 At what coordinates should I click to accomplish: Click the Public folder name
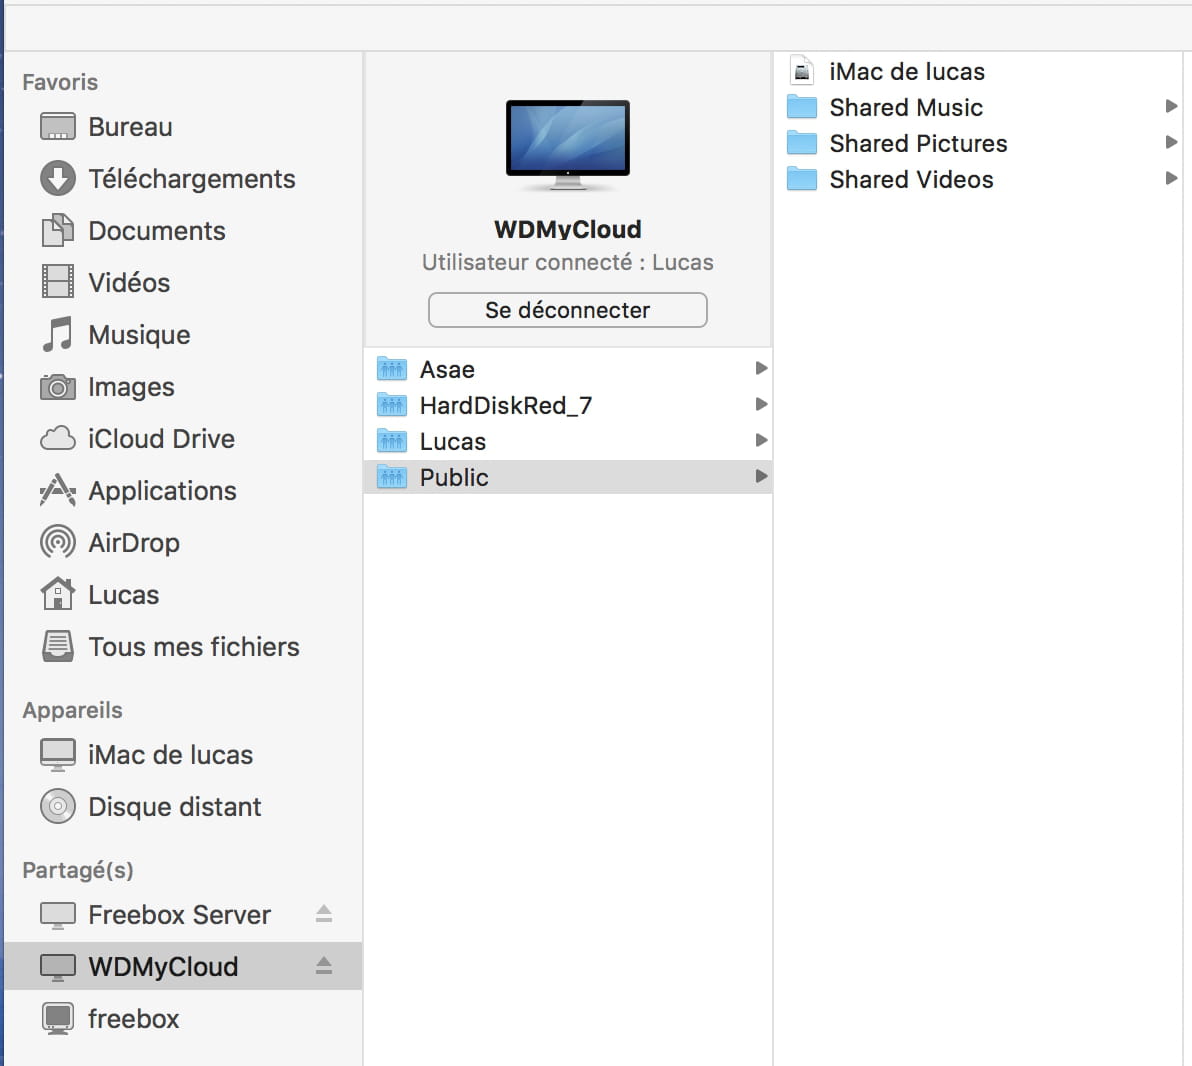coord(454,477)
